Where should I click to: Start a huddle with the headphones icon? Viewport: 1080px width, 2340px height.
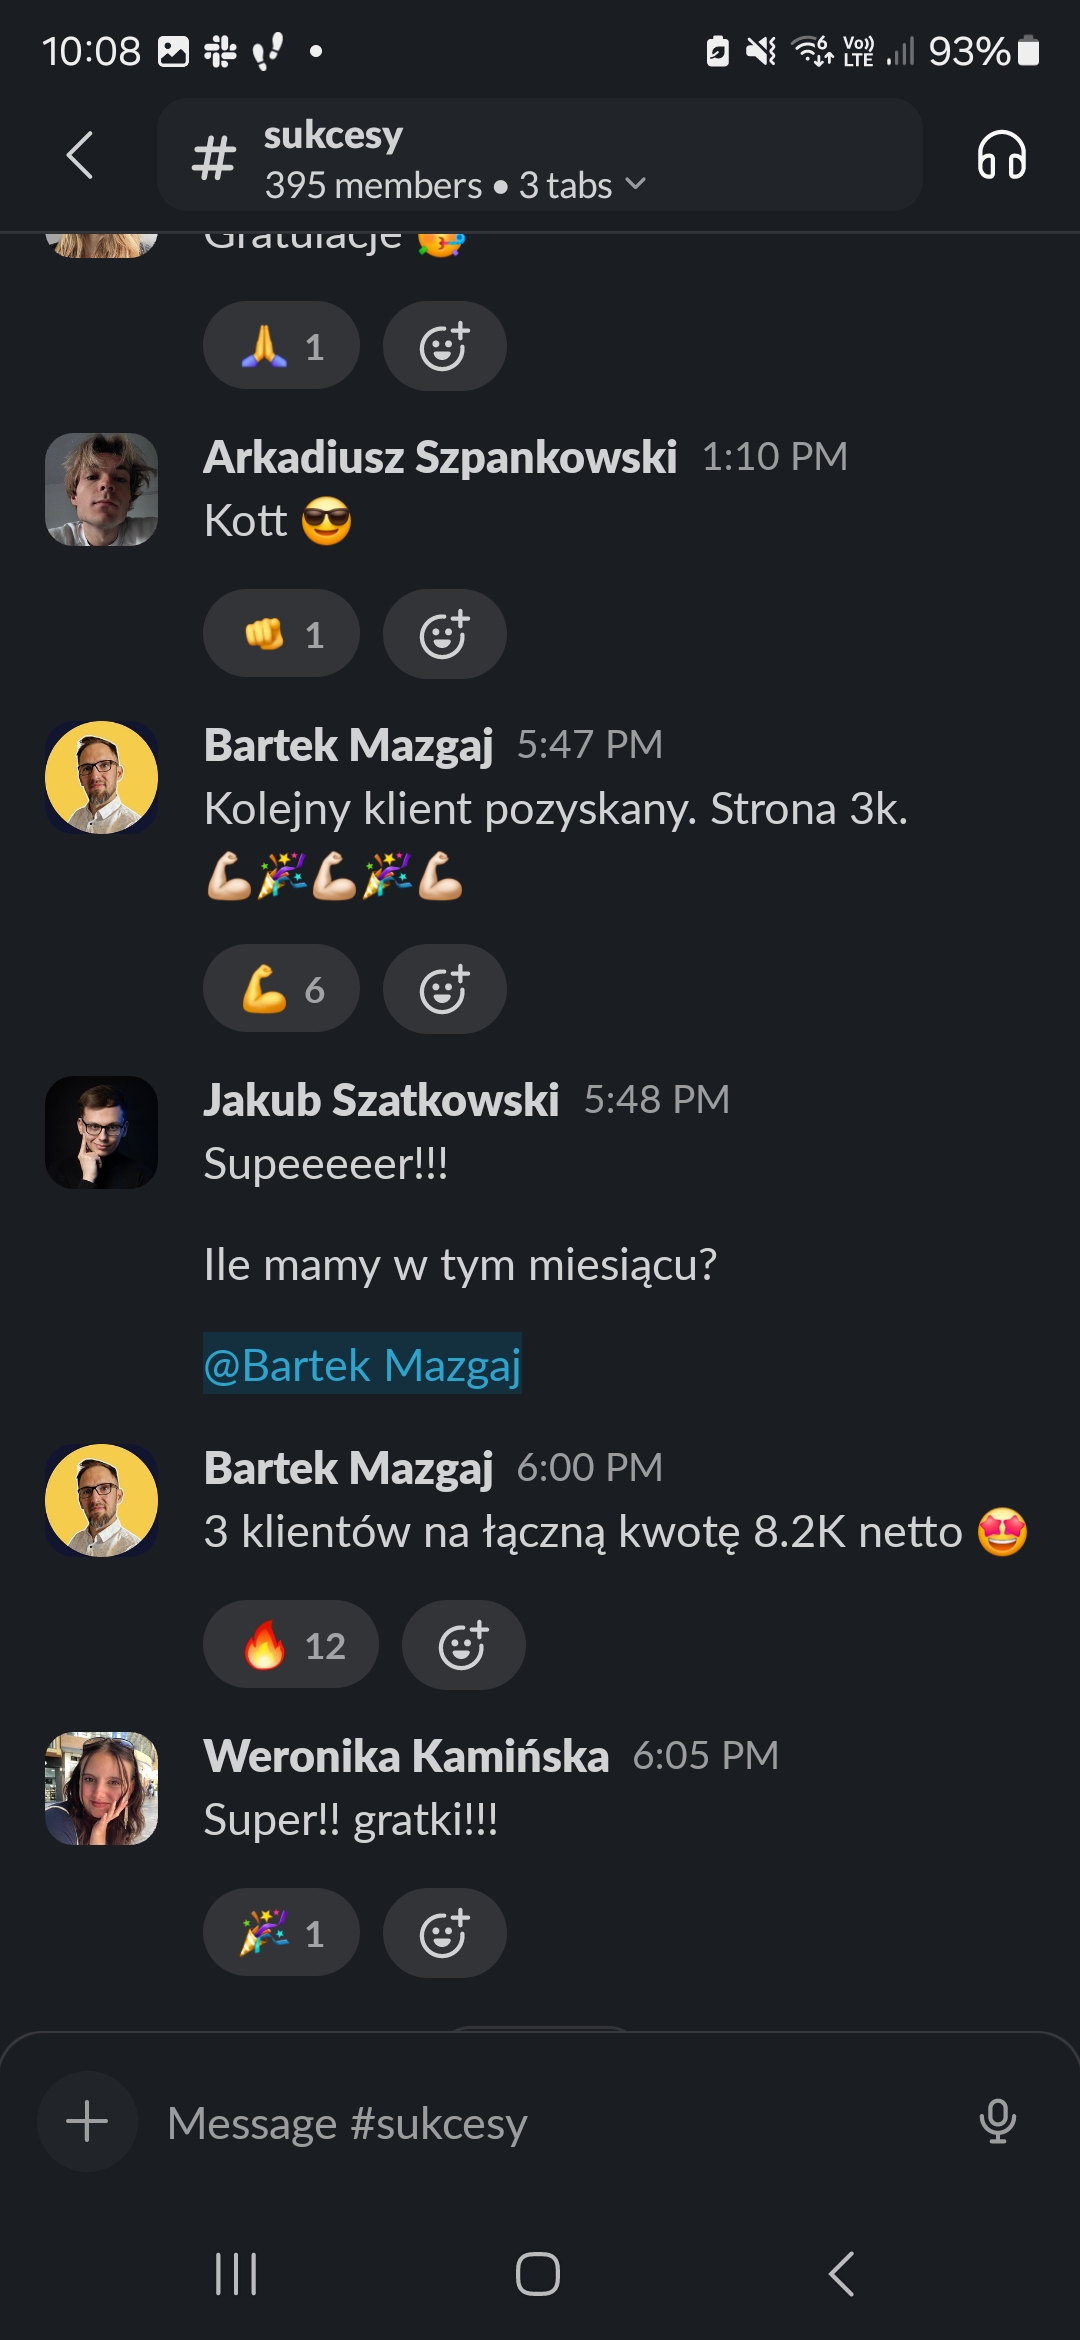(x=1001, y=156)
